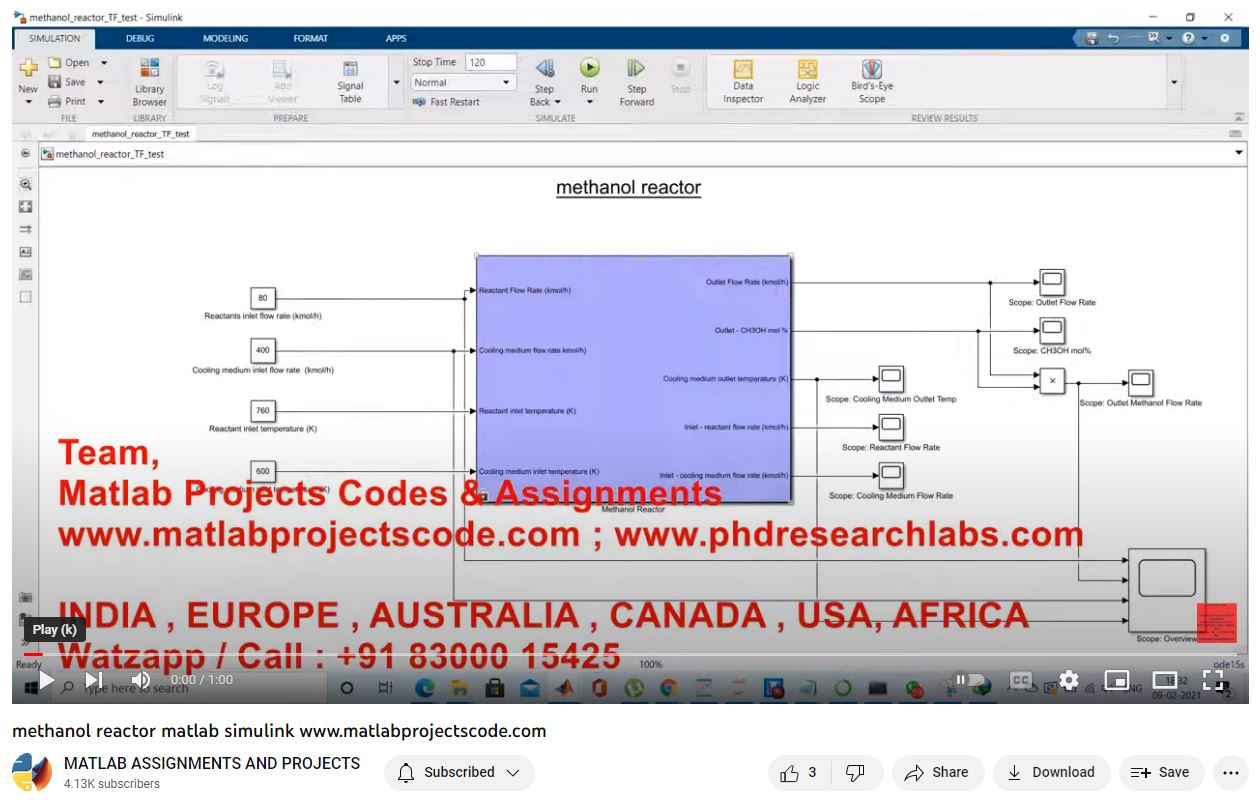Open the Data Inspector
This screenshot has height=804, width=1259.
[743, 80]
